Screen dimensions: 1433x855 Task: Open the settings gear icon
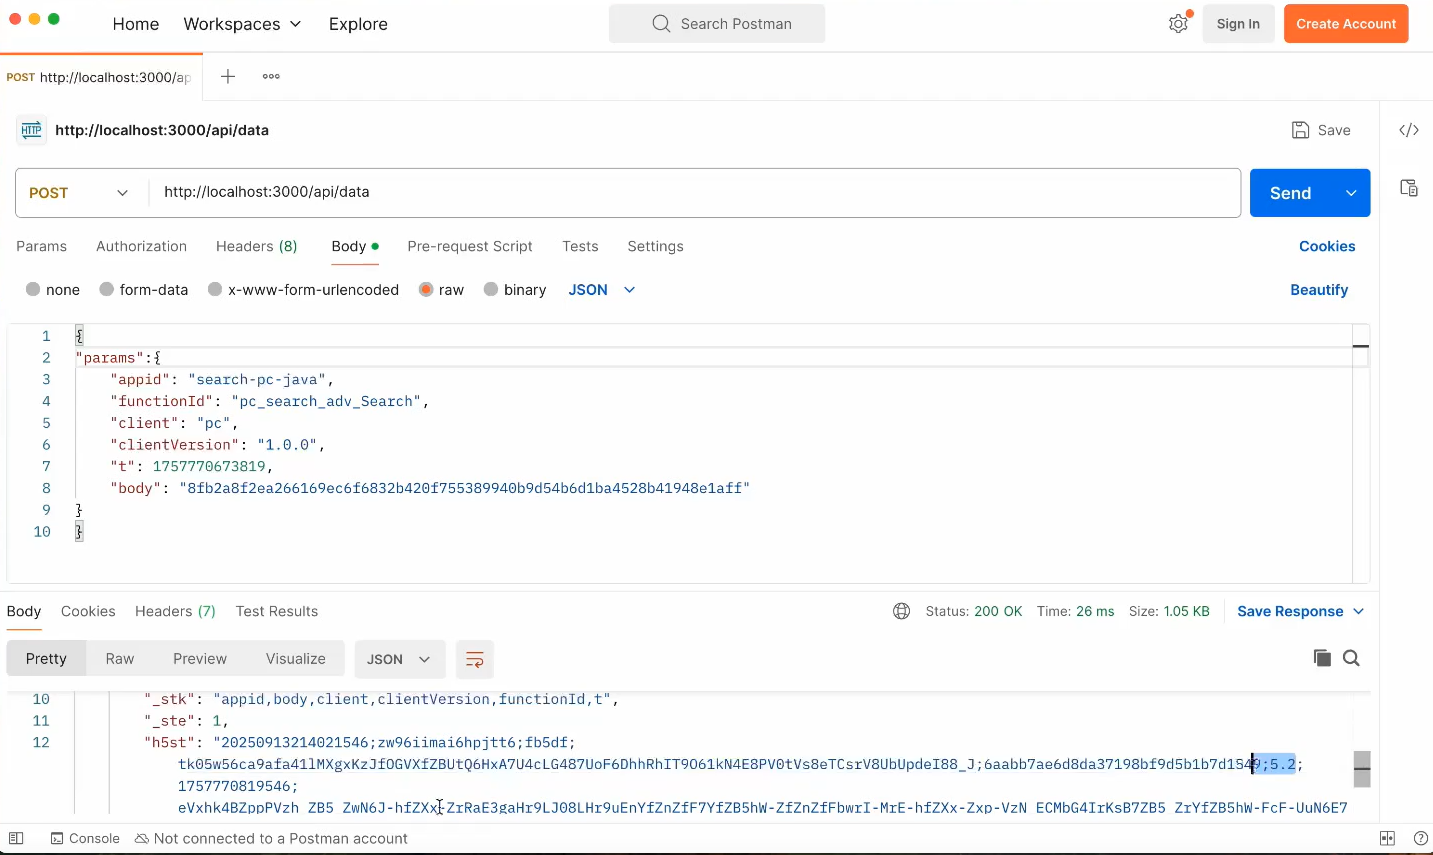coord(1179,24)
